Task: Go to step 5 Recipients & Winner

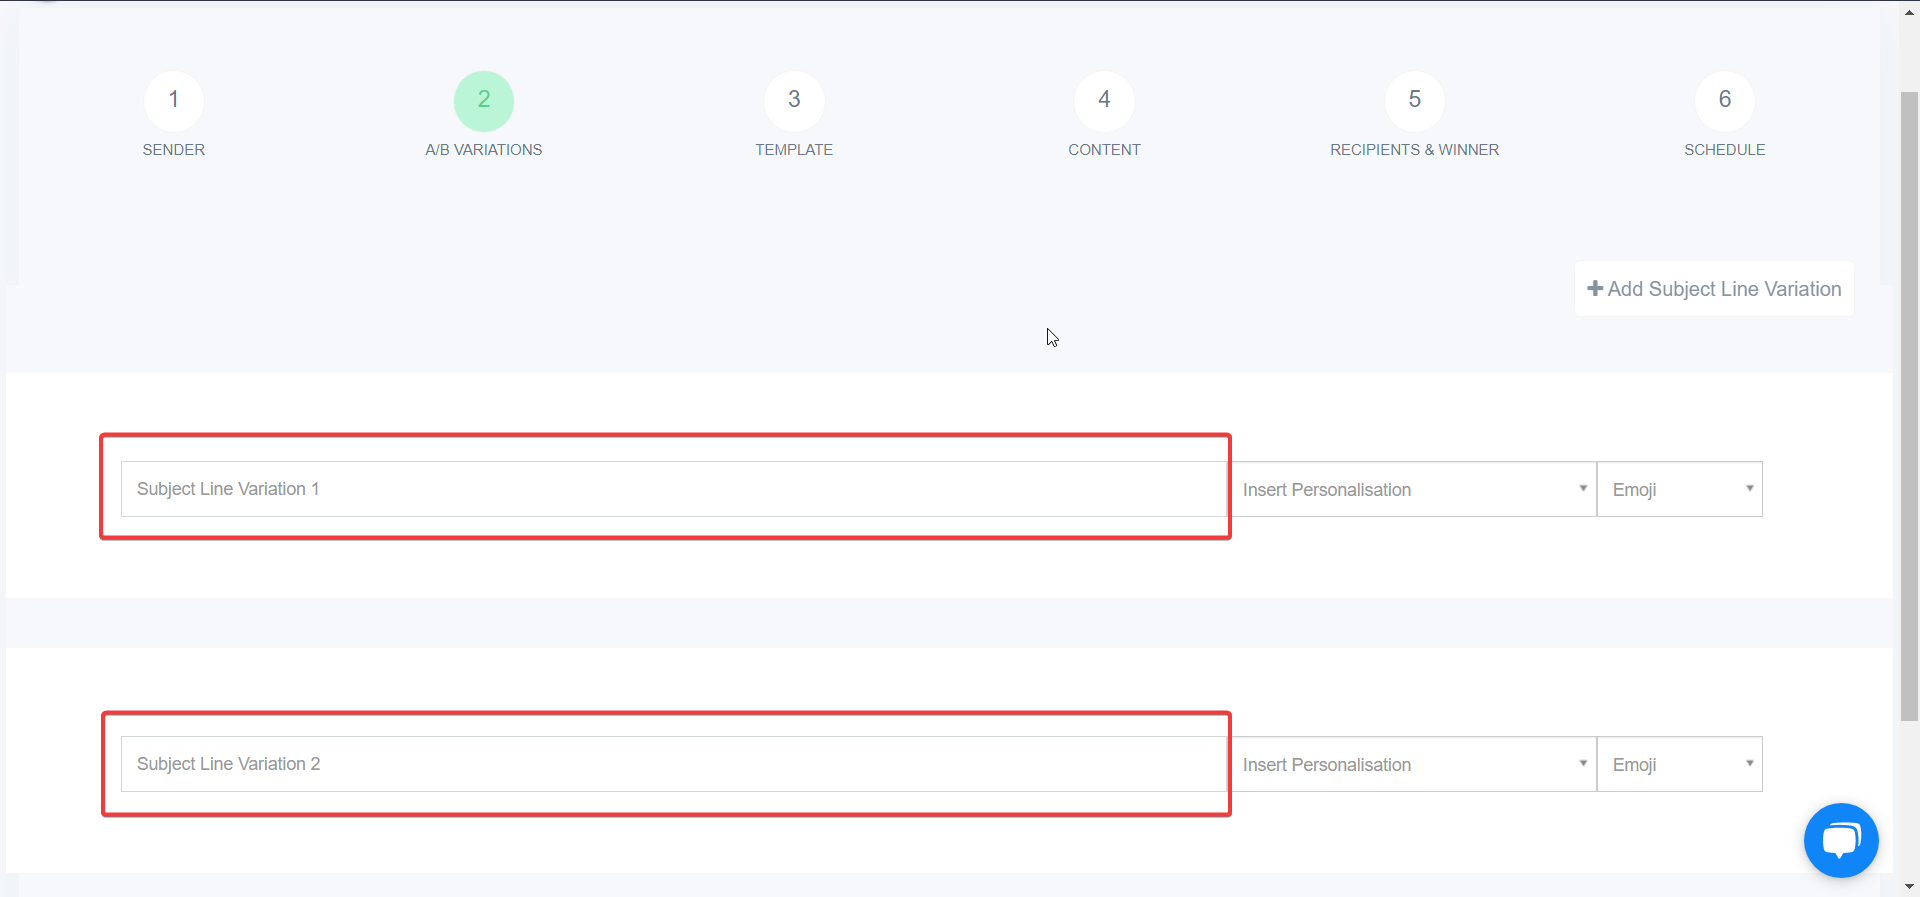Action: click(x=1414, y=100)
